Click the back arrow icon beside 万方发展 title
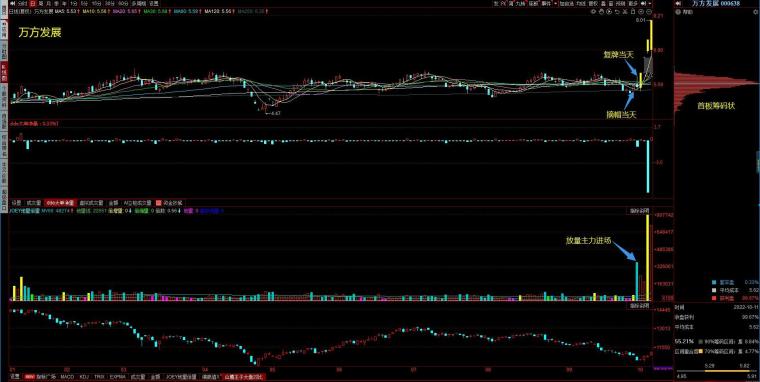The height and width of the screenshot is (382, 760). (x=679, y=3)
